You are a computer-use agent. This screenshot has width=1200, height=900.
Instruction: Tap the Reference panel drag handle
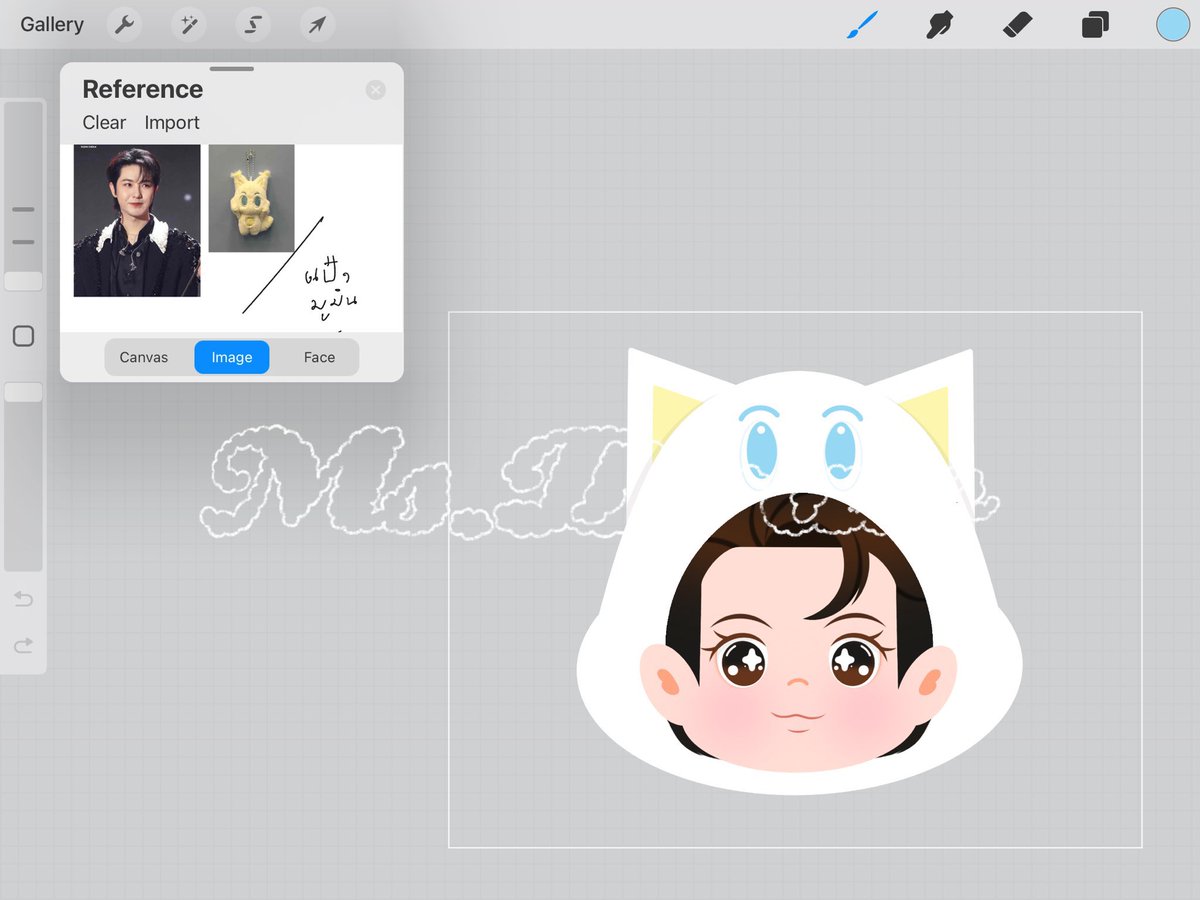pyautogui.click(x=232, y=69)
